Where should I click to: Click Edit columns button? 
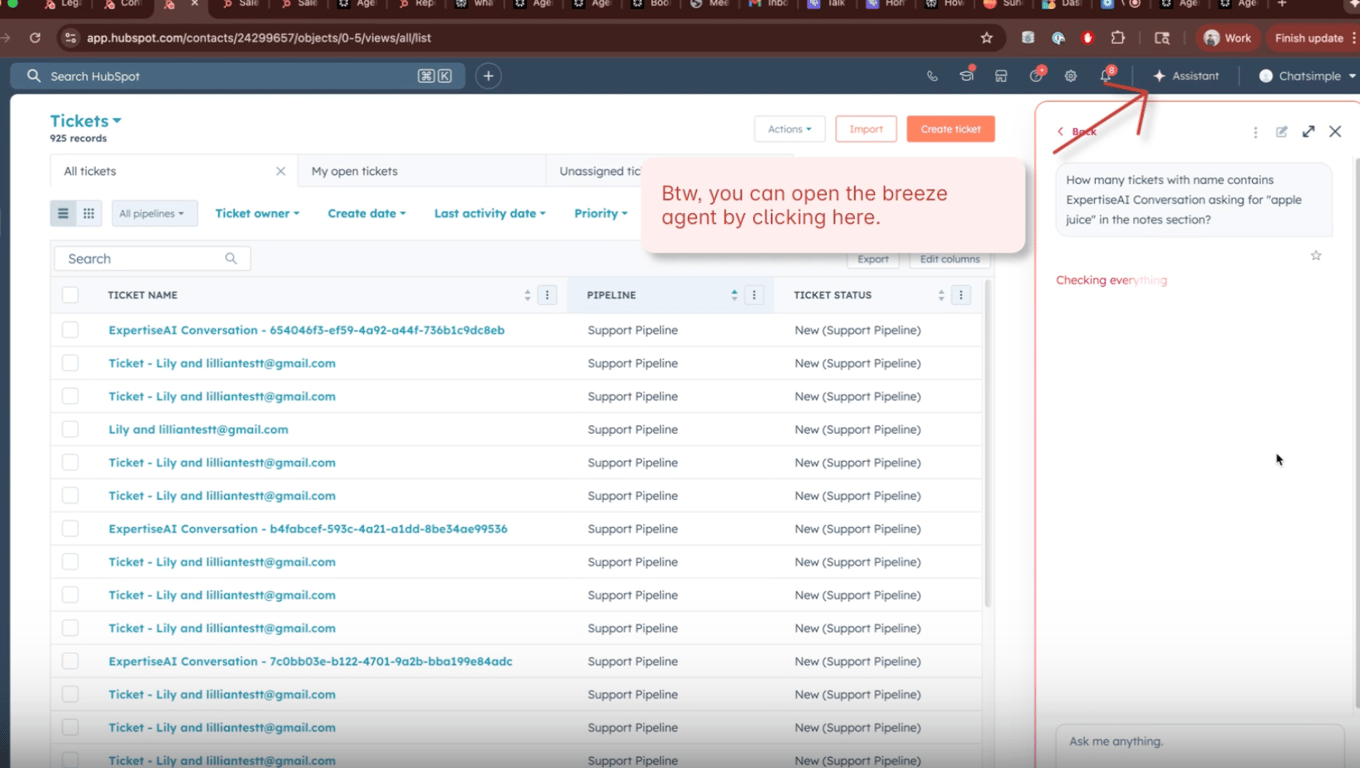coord(950,259)
